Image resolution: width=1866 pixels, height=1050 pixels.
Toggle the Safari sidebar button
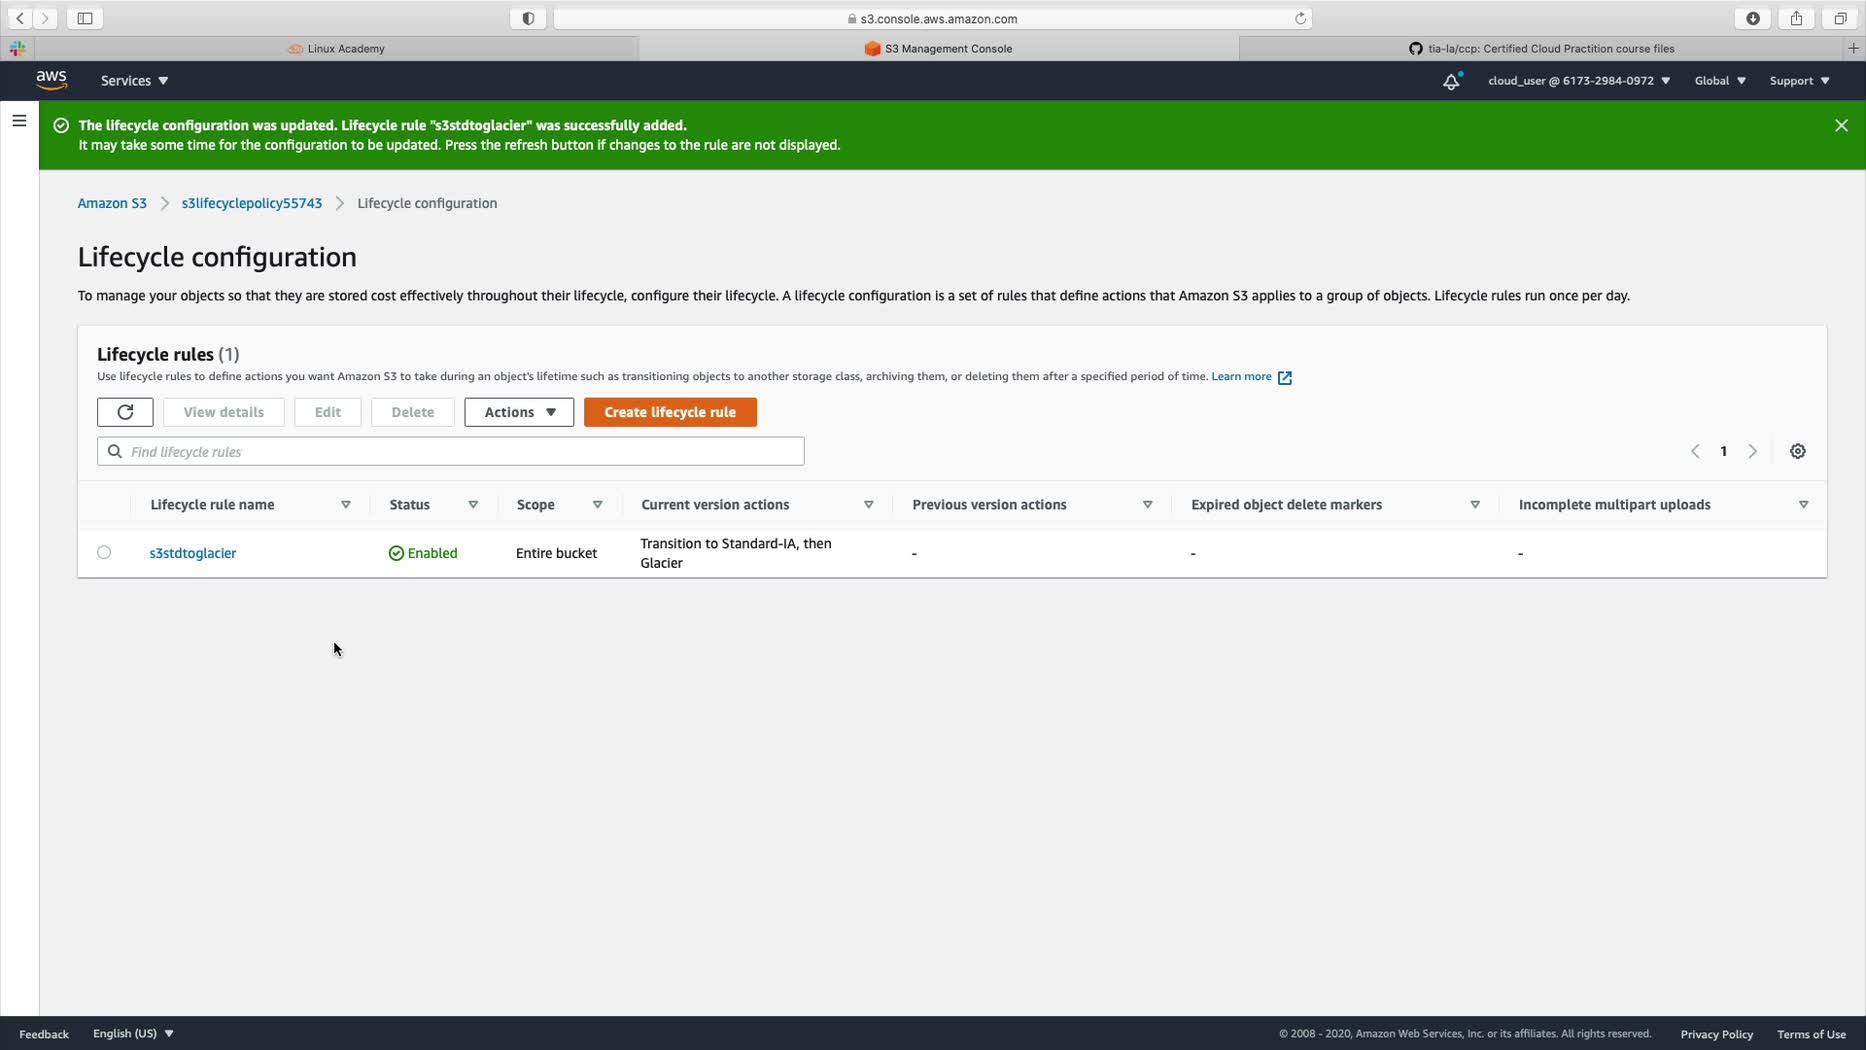85,18
